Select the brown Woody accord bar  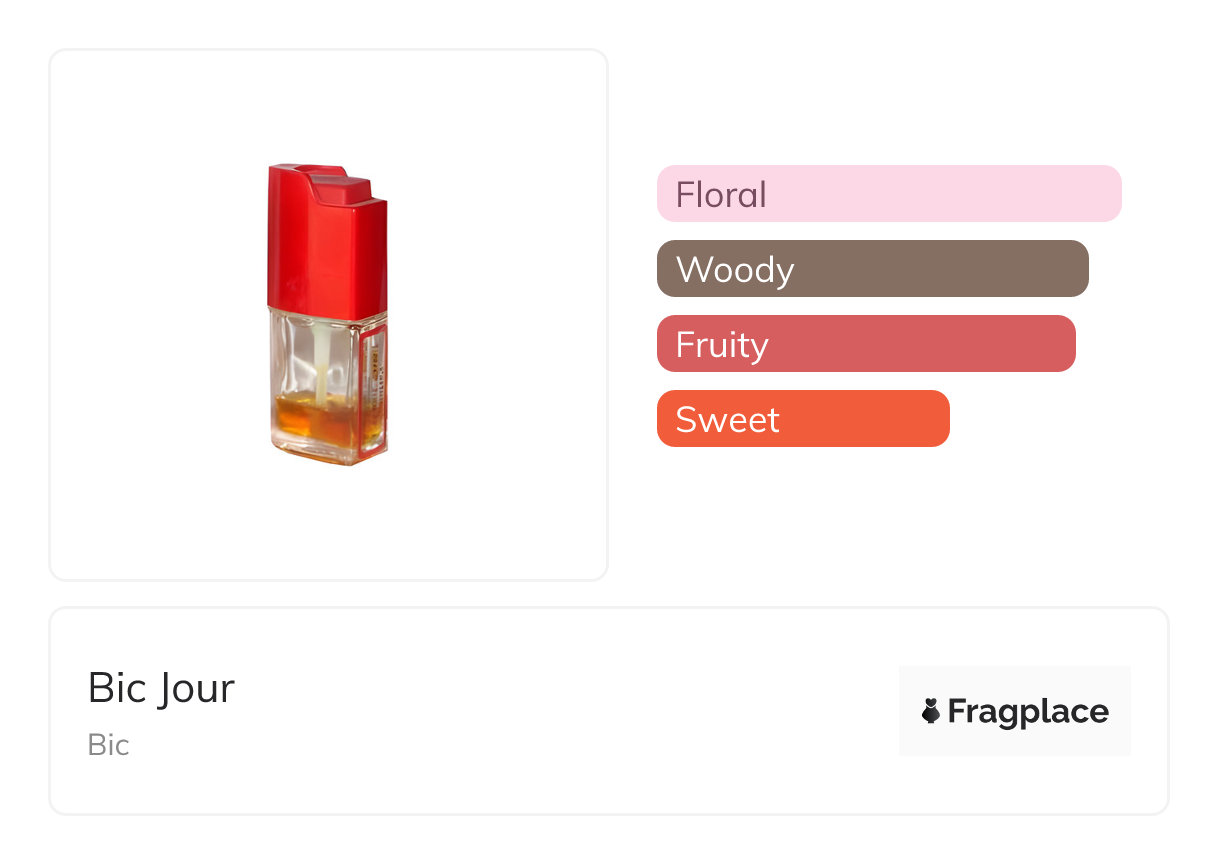pos(872,268)
